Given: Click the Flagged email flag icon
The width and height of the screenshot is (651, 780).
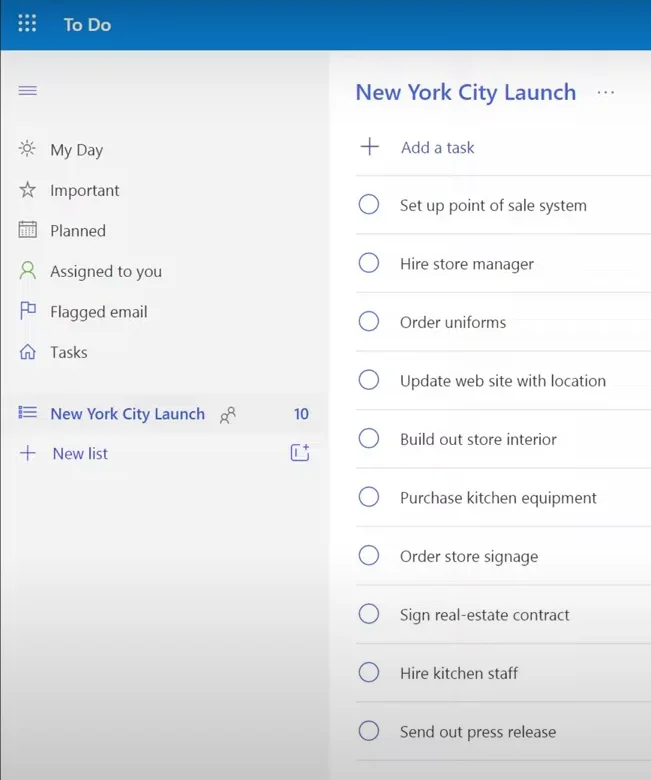Looking at the screenshot, I should pyautogui.click(x=27, y=311).
